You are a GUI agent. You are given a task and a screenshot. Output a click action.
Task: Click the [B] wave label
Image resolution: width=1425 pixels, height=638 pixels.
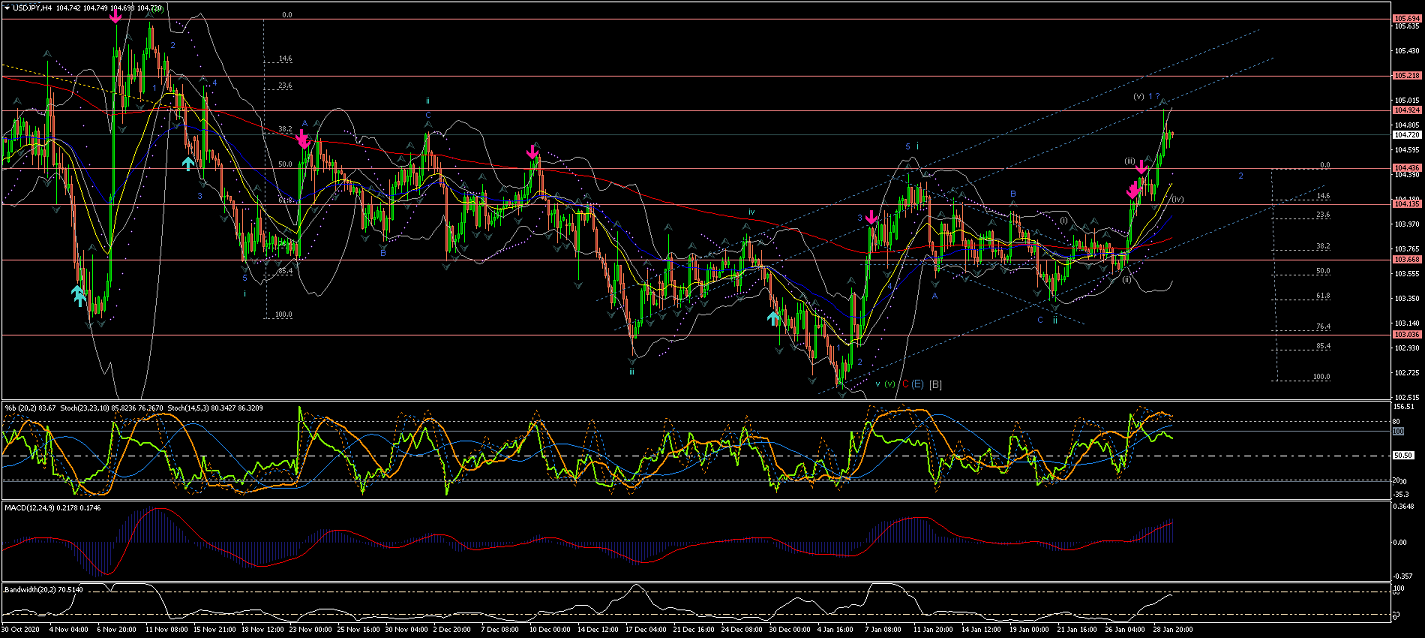coord(935,384)
